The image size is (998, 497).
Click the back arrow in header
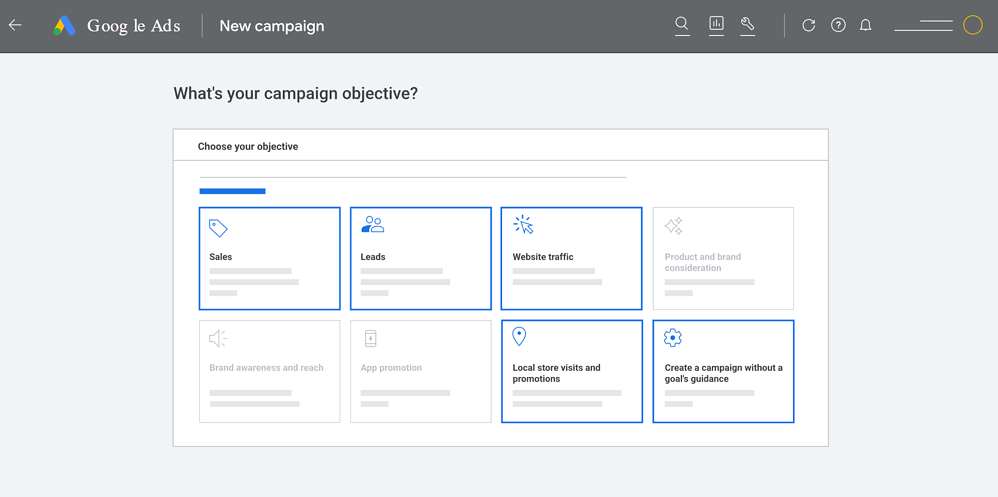tap(15, 25)
